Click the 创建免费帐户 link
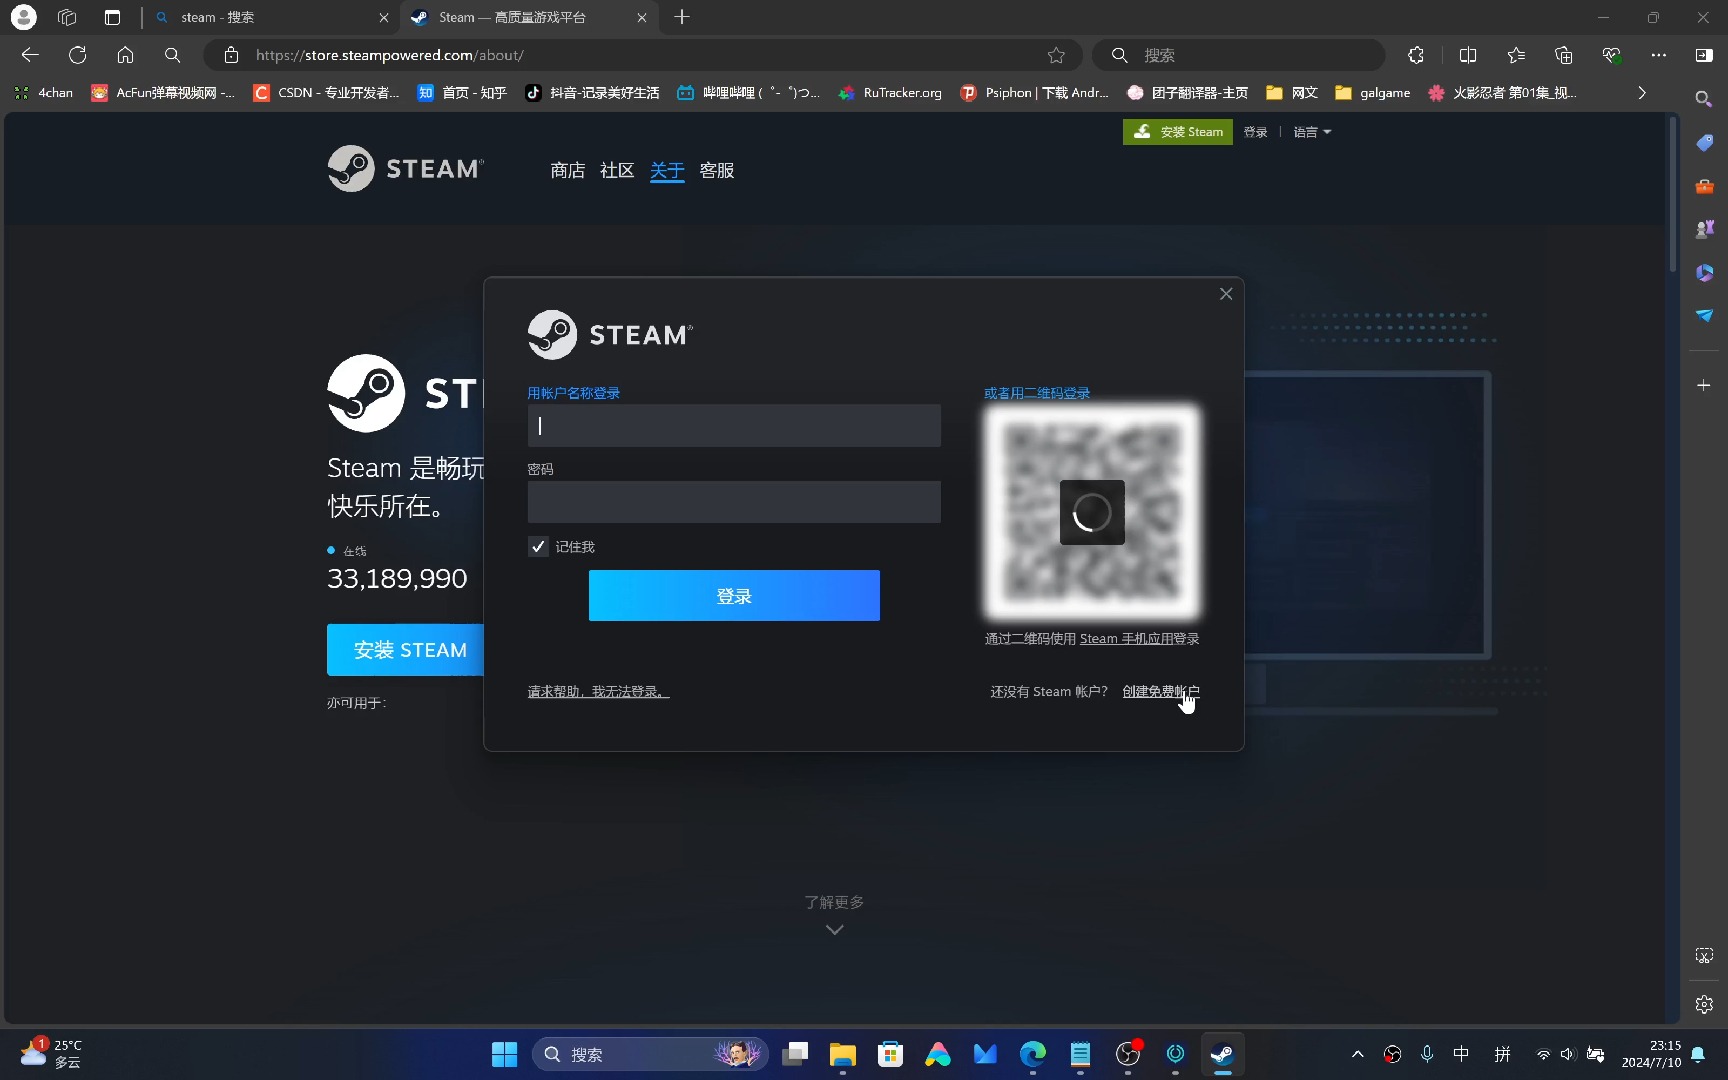This screenshot has height=1080, width=1728. tap(1161, 692)
